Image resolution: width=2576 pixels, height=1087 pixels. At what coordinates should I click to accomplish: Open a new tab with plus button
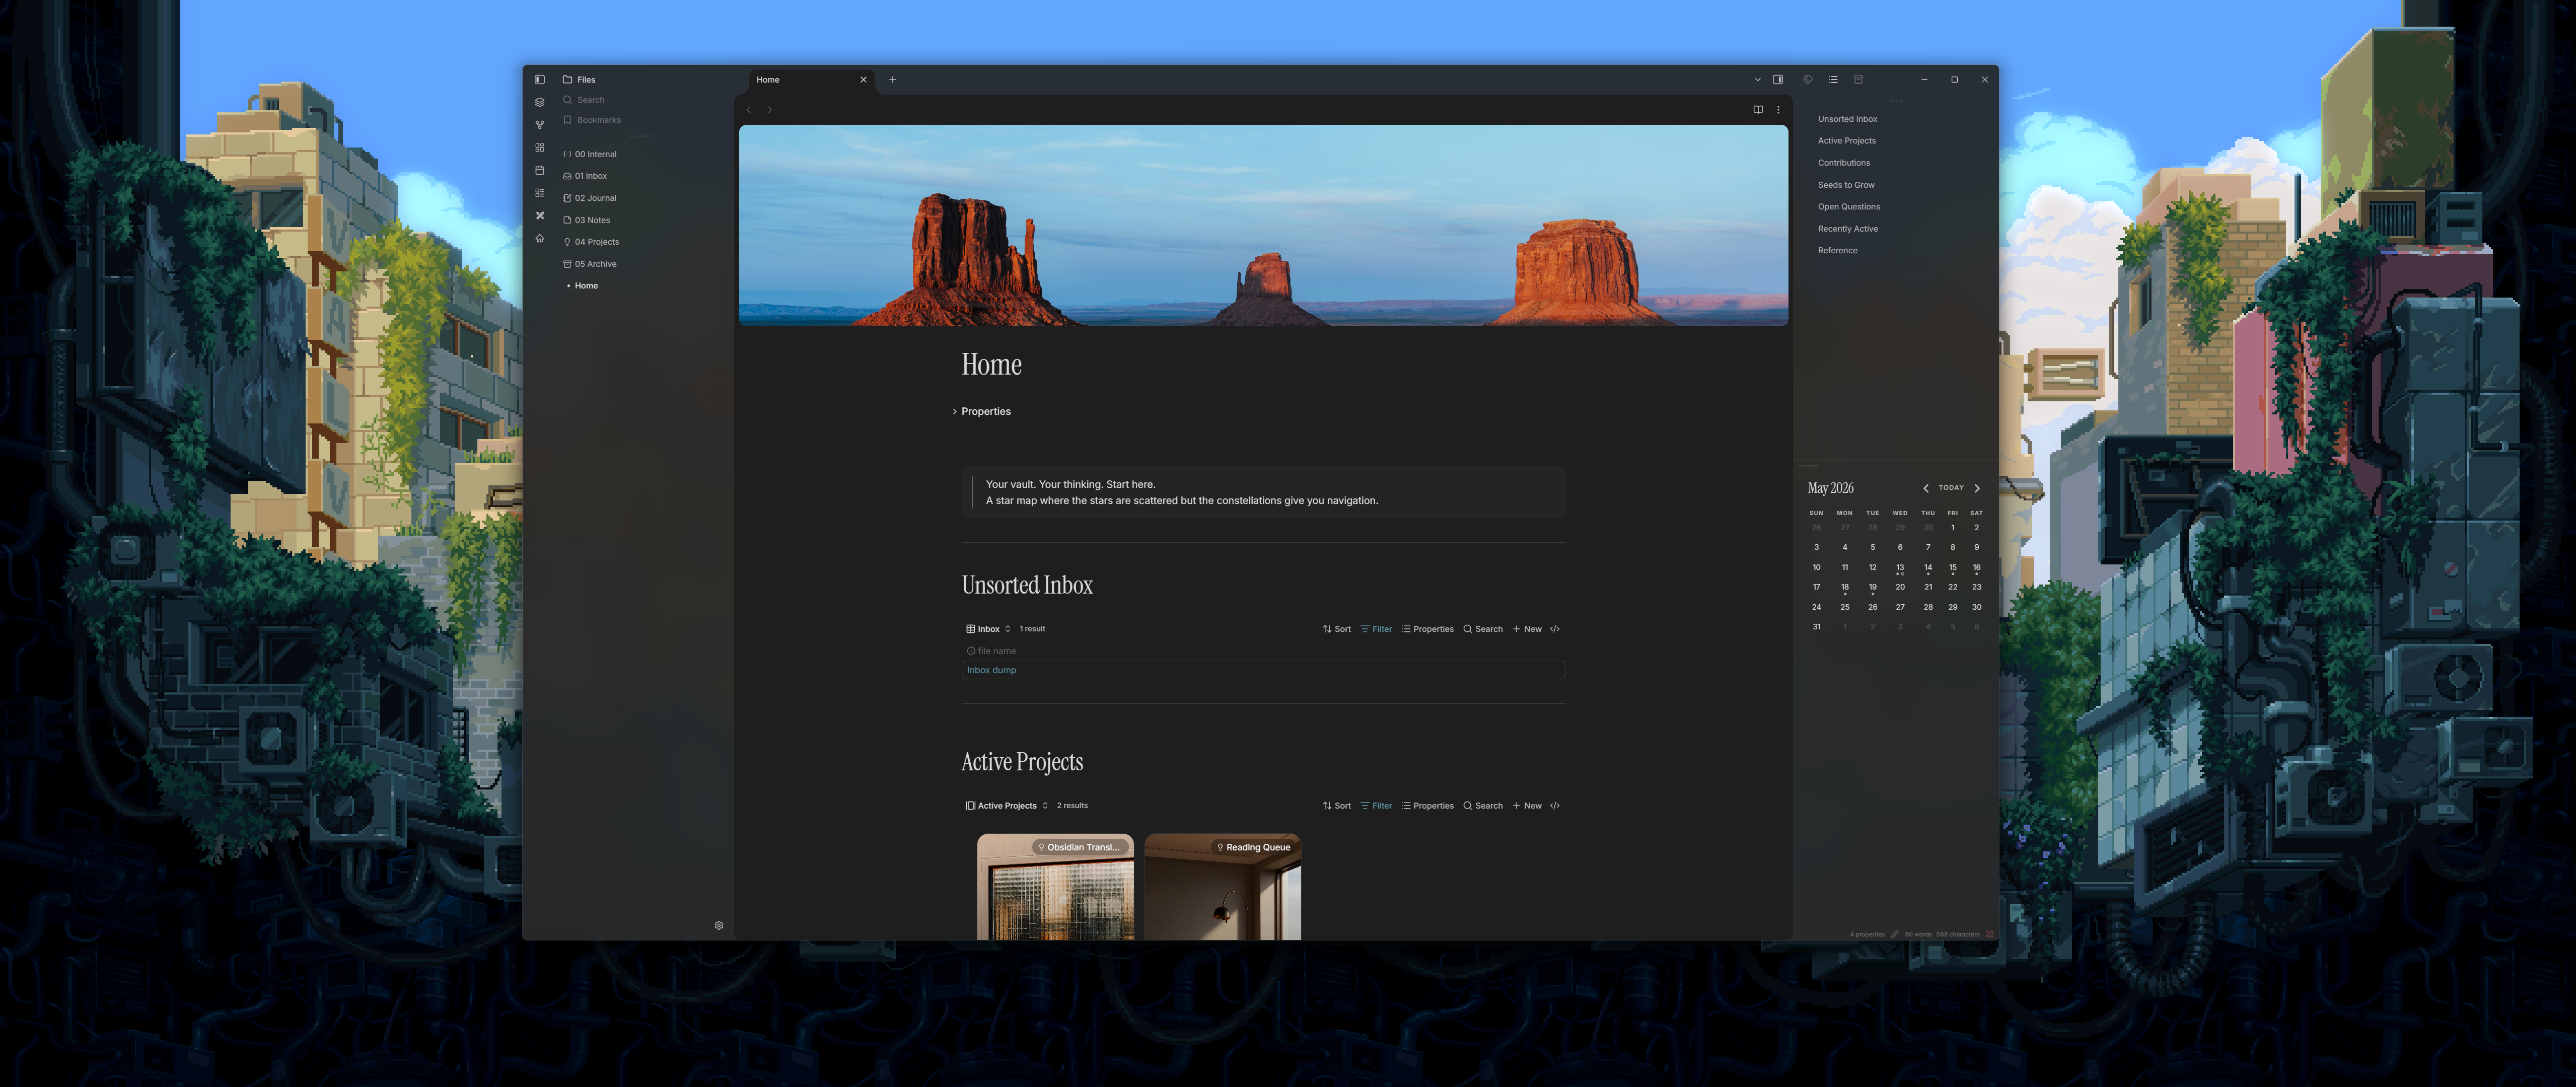pos(892,80)
